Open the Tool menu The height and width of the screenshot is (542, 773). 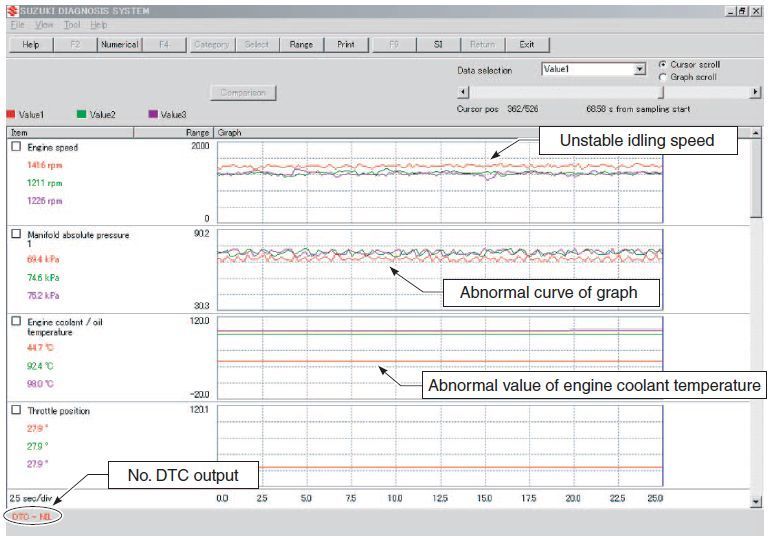click(72, 25)
